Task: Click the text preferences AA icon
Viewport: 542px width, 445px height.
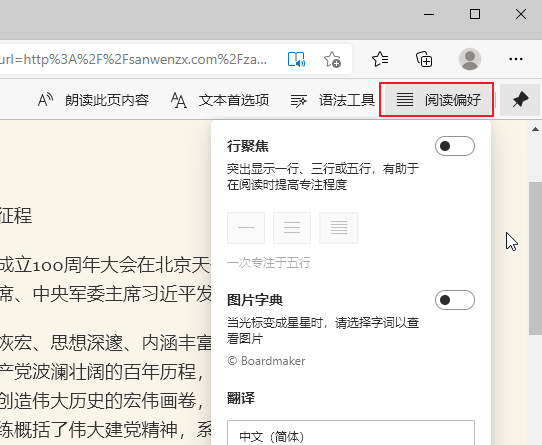Action: click(179, 100)
